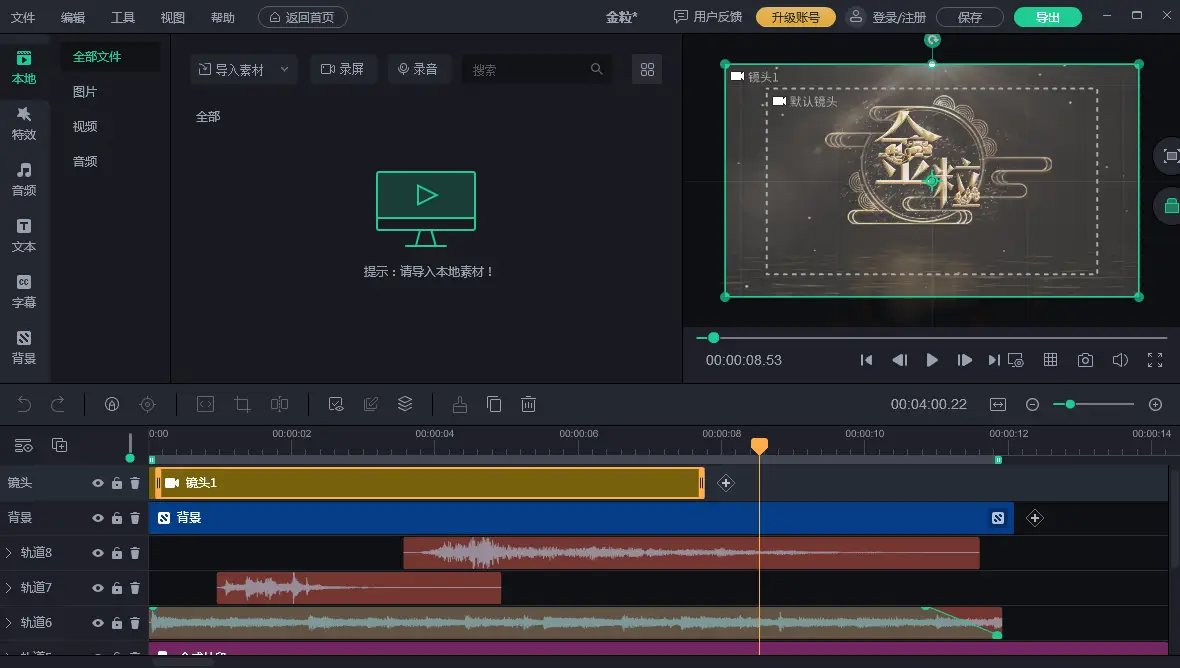Toggle visibility of 轨道6
1180x668 pixels.
[98, 623]
